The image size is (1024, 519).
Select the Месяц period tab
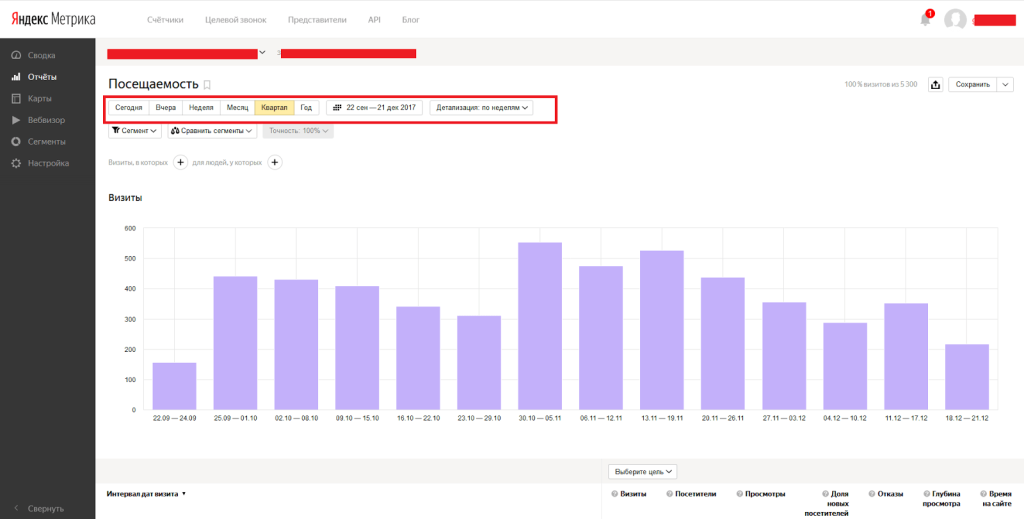point(237,107)
